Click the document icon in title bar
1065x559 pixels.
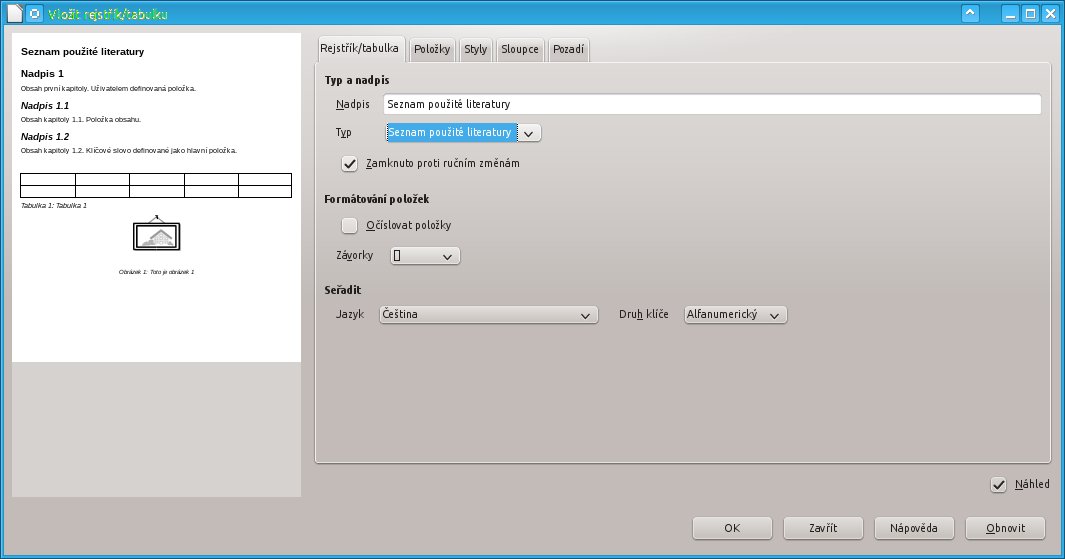tap(13, 13)
